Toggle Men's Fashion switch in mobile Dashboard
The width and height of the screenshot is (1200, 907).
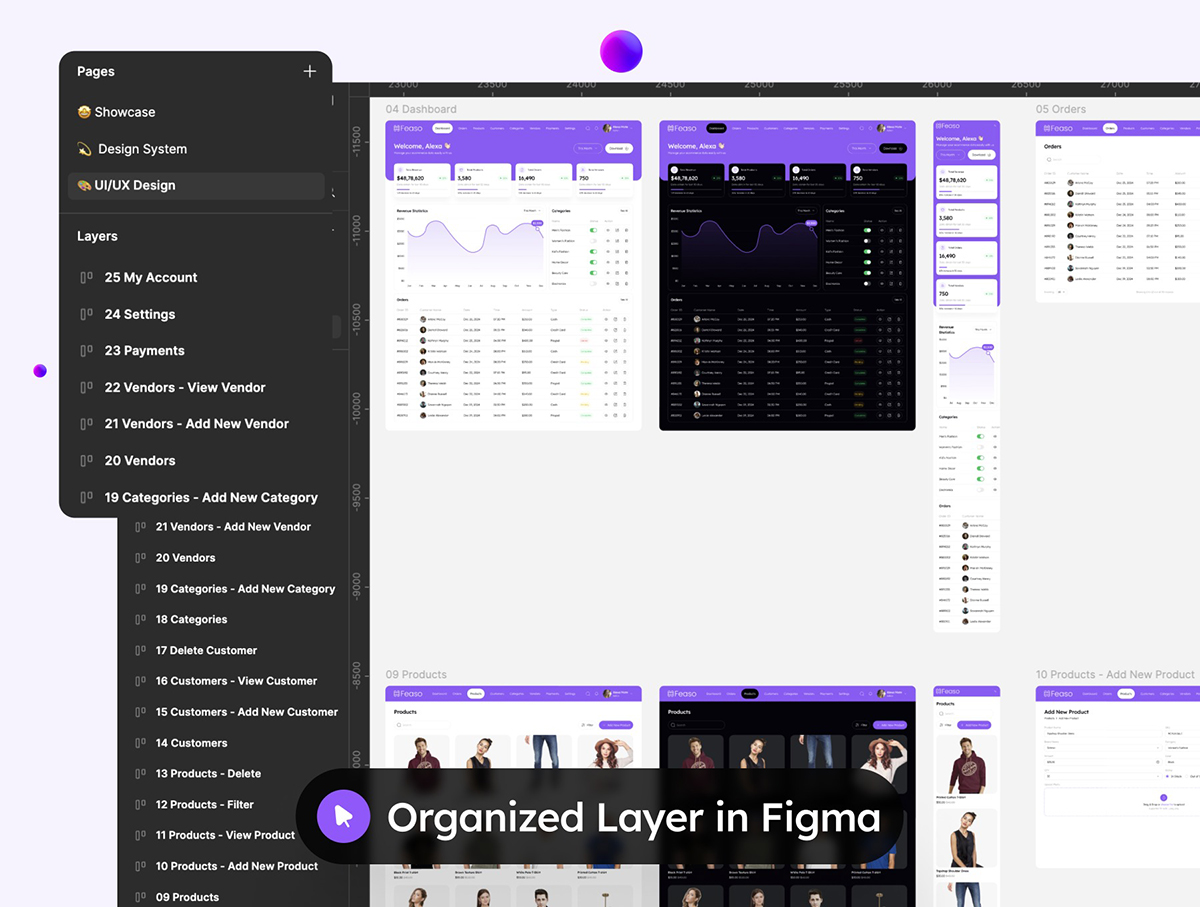[981, 436]
